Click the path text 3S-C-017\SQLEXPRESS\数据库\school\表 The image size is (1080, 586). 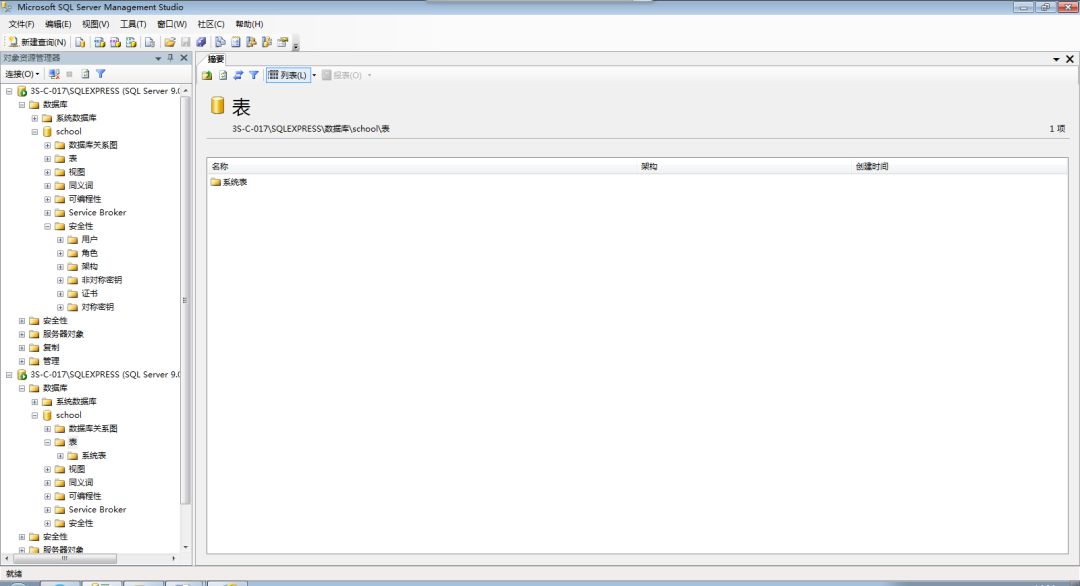point(311,129)
